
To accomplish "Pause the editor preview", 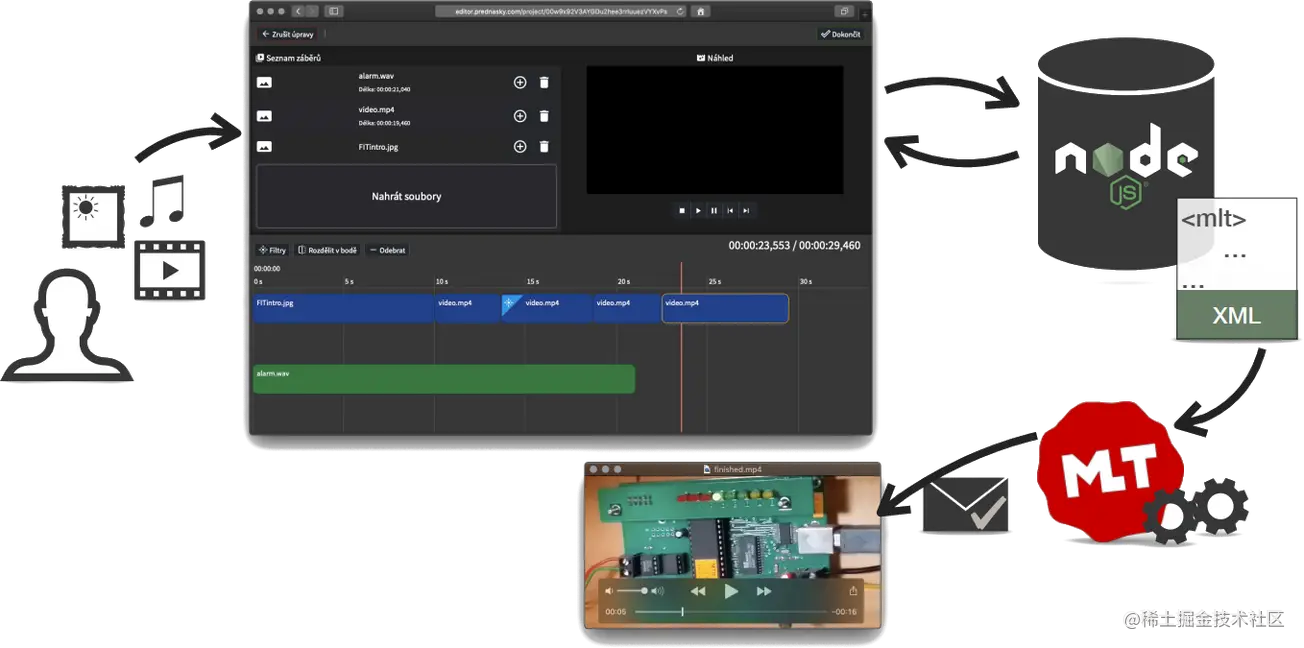I will pyautogui.click(x=714, y=210).
